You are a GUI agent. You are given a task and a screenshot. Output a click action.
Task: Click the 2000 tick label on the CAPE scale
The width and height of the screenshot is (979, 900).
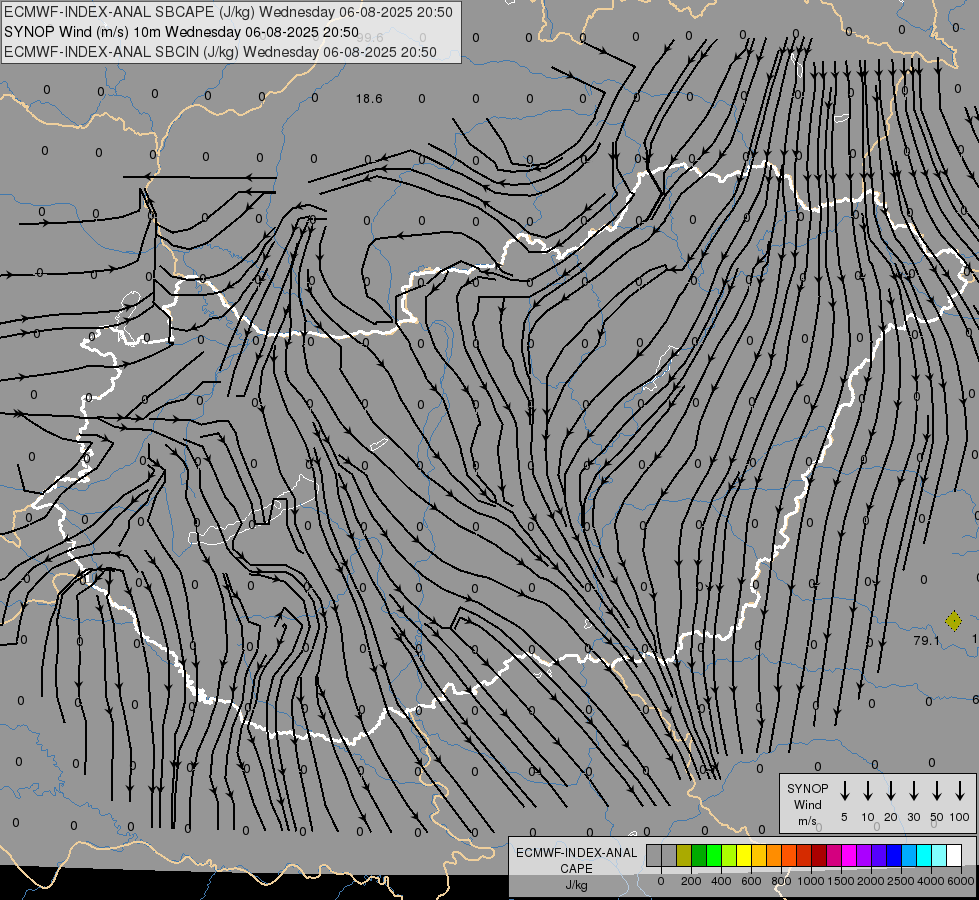(871, 881)
